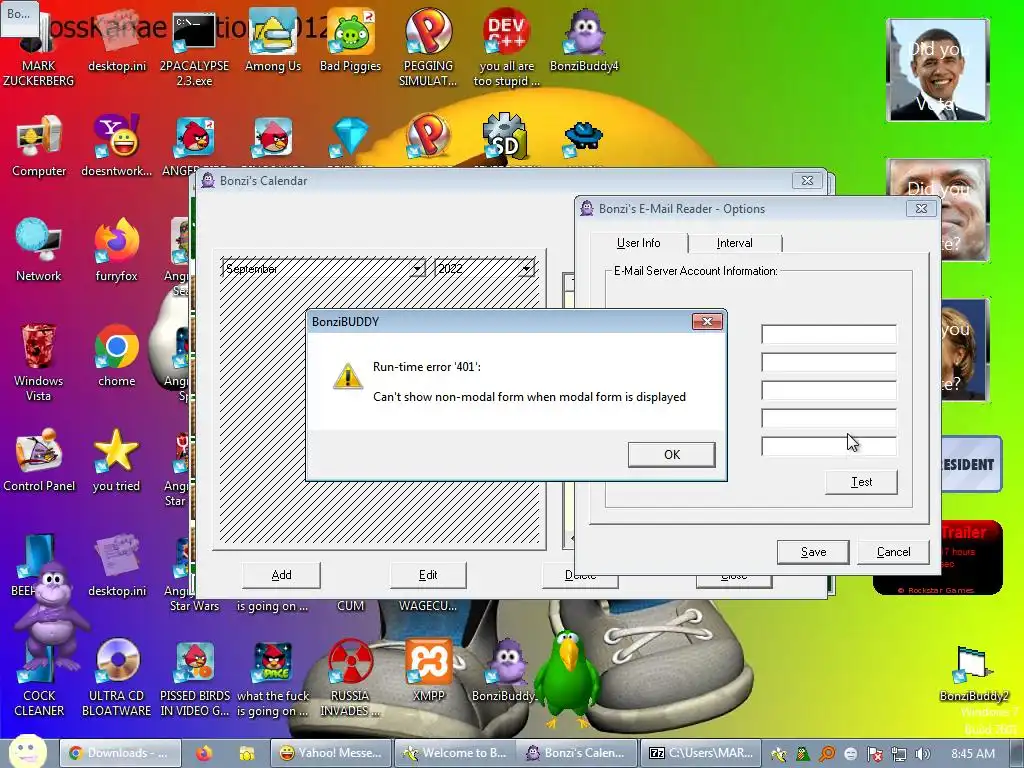Select the PEGGING SIMULAT... desktop icon
Screen dimensions: 1024x768
tap(428, 48)
